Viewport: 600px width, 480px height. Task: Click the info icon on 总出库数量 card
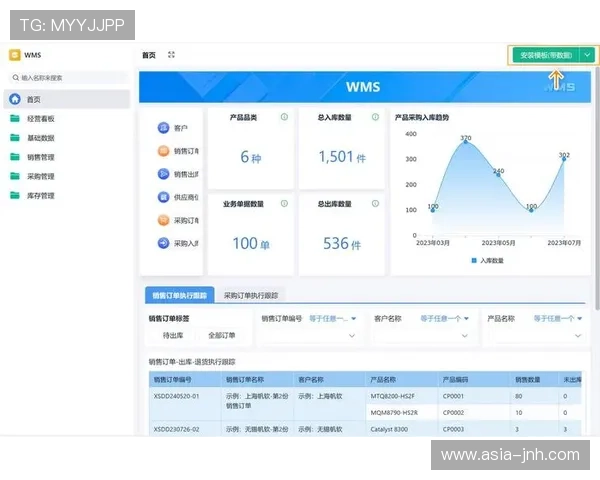pyautogui.click(x=374, y=203)
